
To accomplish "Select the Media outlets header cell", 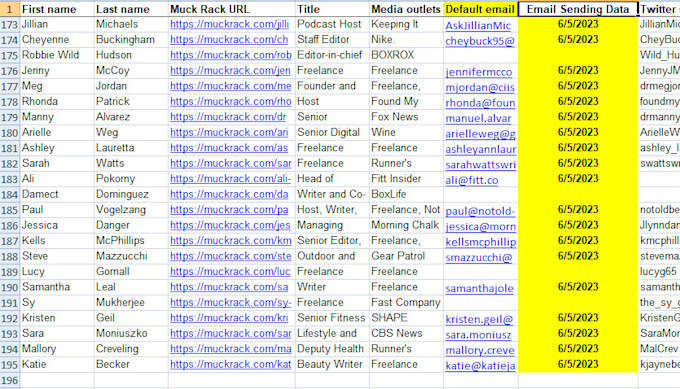I will pos(406,9).
